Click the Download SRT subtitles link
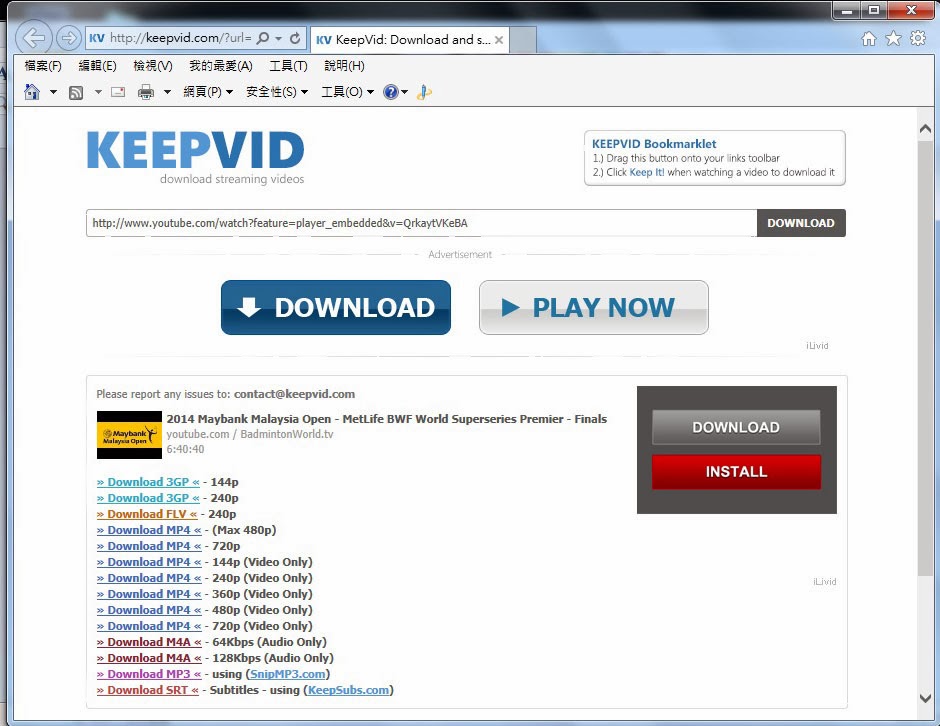The height and width of the screenshot is (726, 940). [147, 690]
